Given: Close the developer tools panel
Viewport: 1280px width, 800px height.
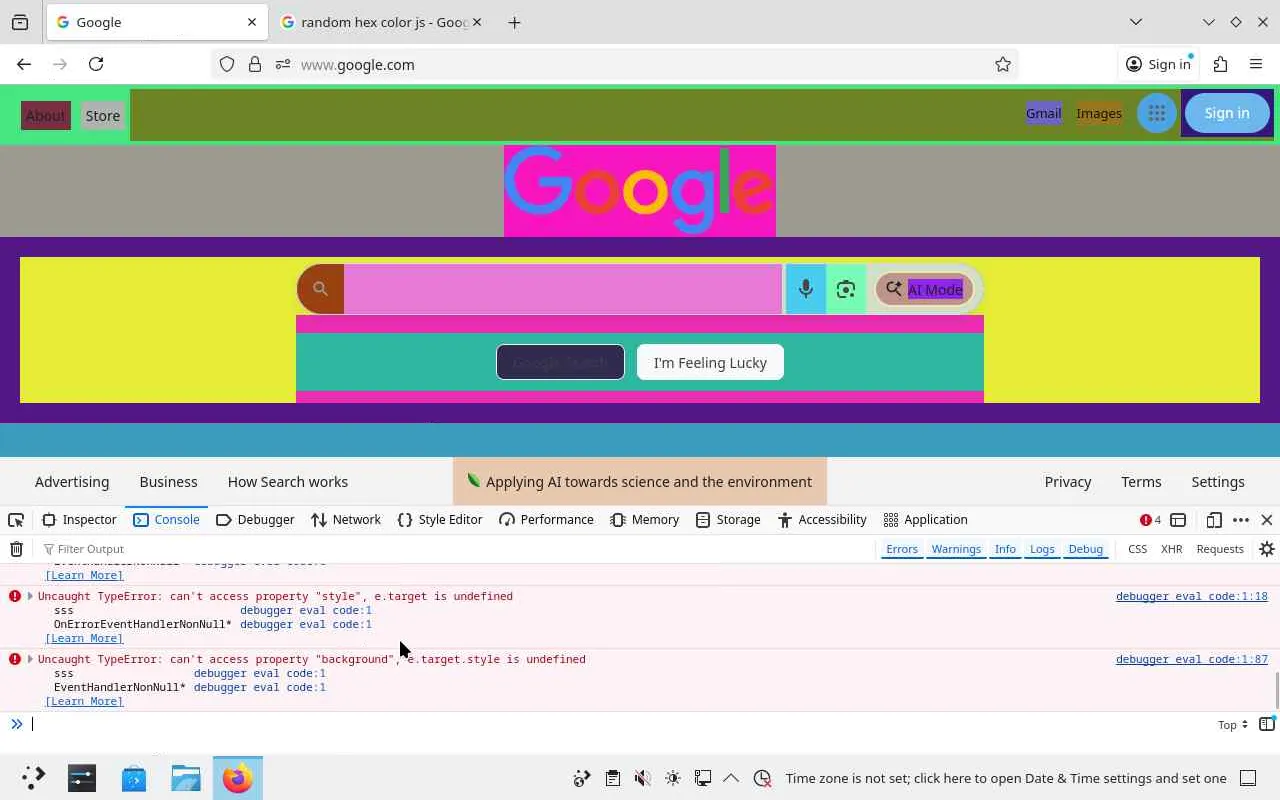Looking at the screenshot, I should [1267, 520].
